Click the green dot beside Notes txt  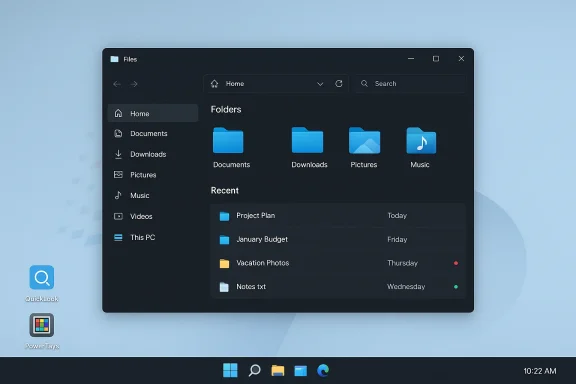pos(456,287)
